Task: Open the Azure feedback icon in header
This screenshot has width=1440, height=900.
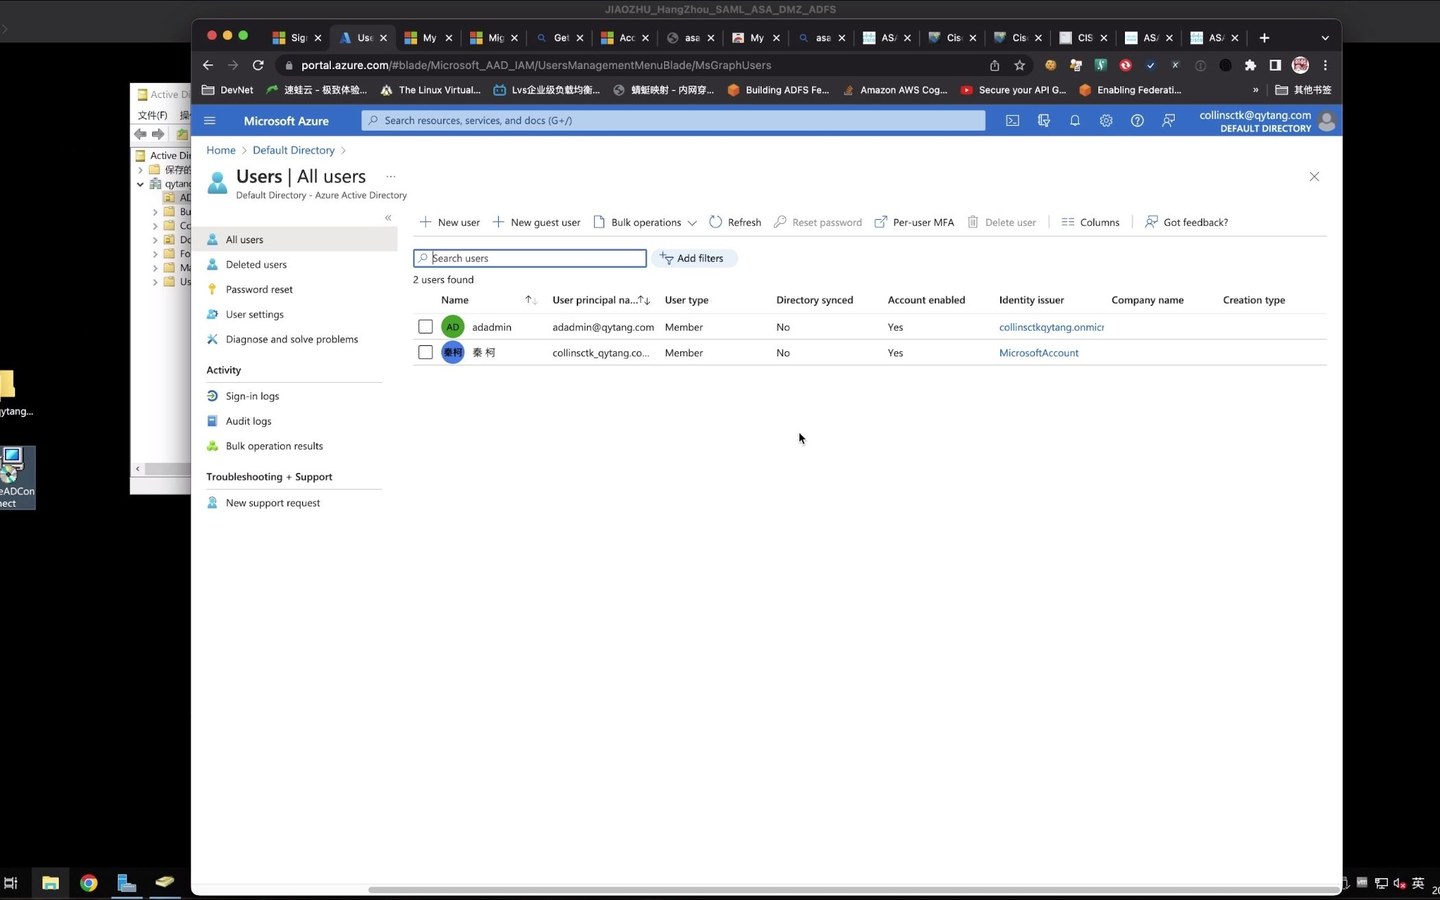Action: [1168, 120]
